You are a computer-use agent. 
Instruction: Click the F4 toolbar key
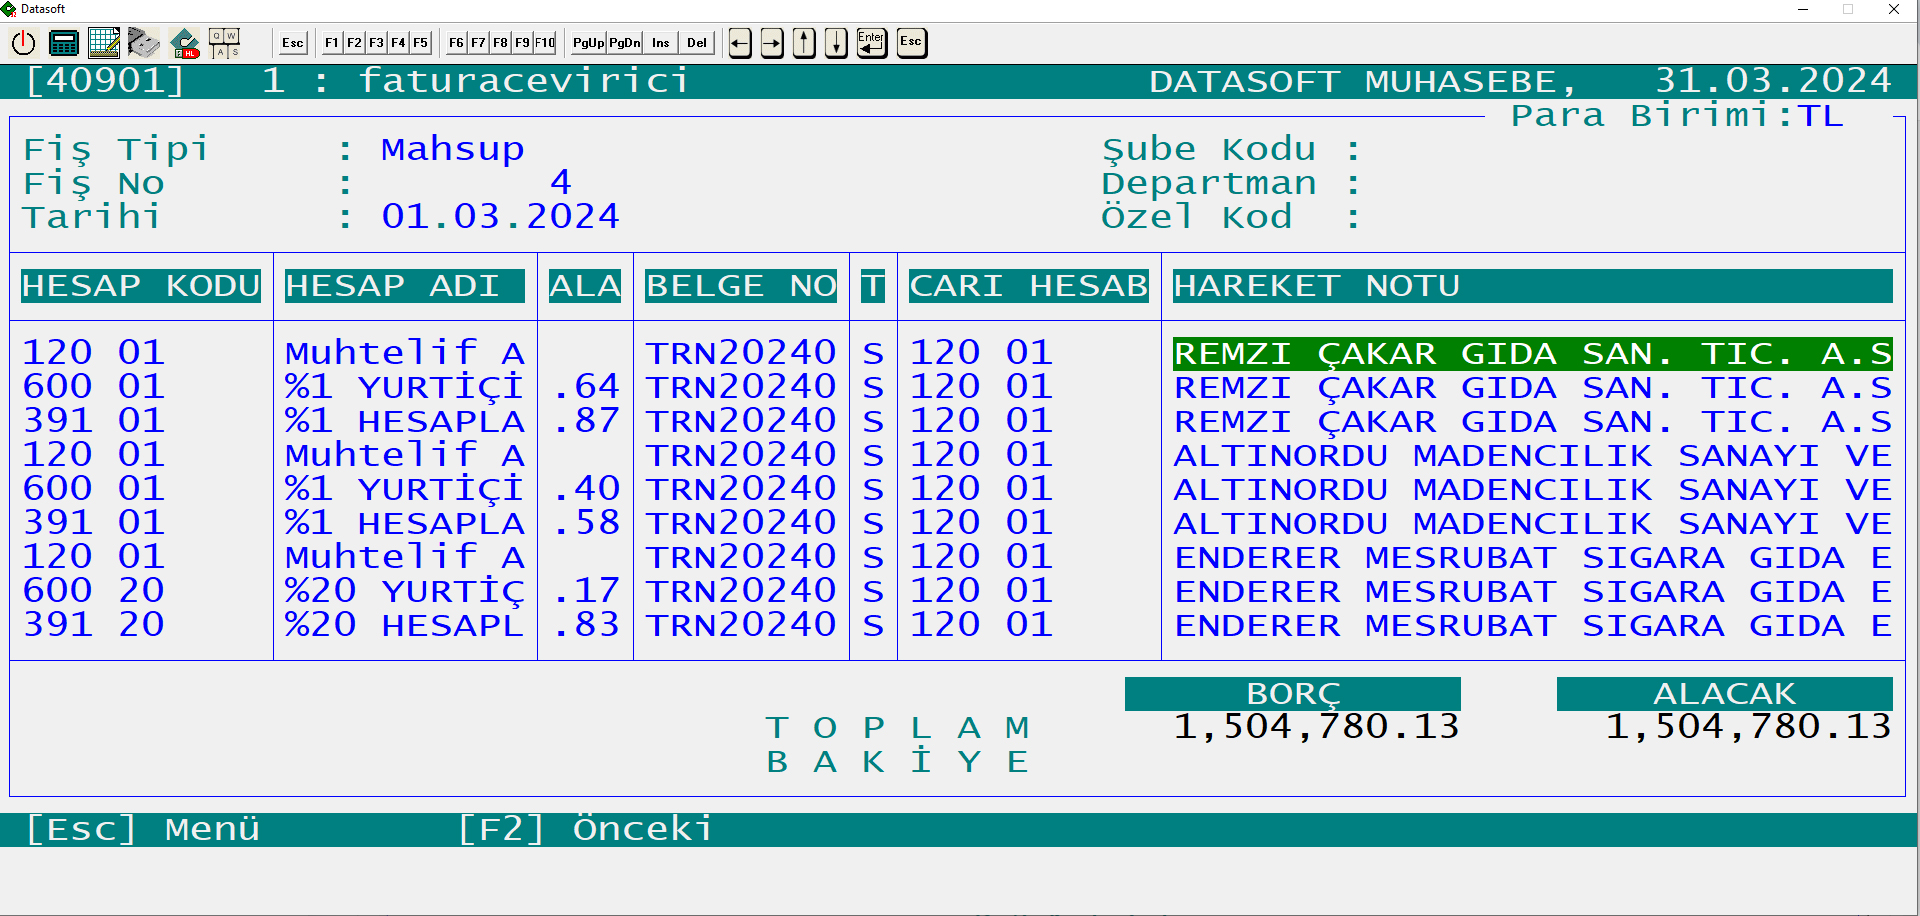398,43
